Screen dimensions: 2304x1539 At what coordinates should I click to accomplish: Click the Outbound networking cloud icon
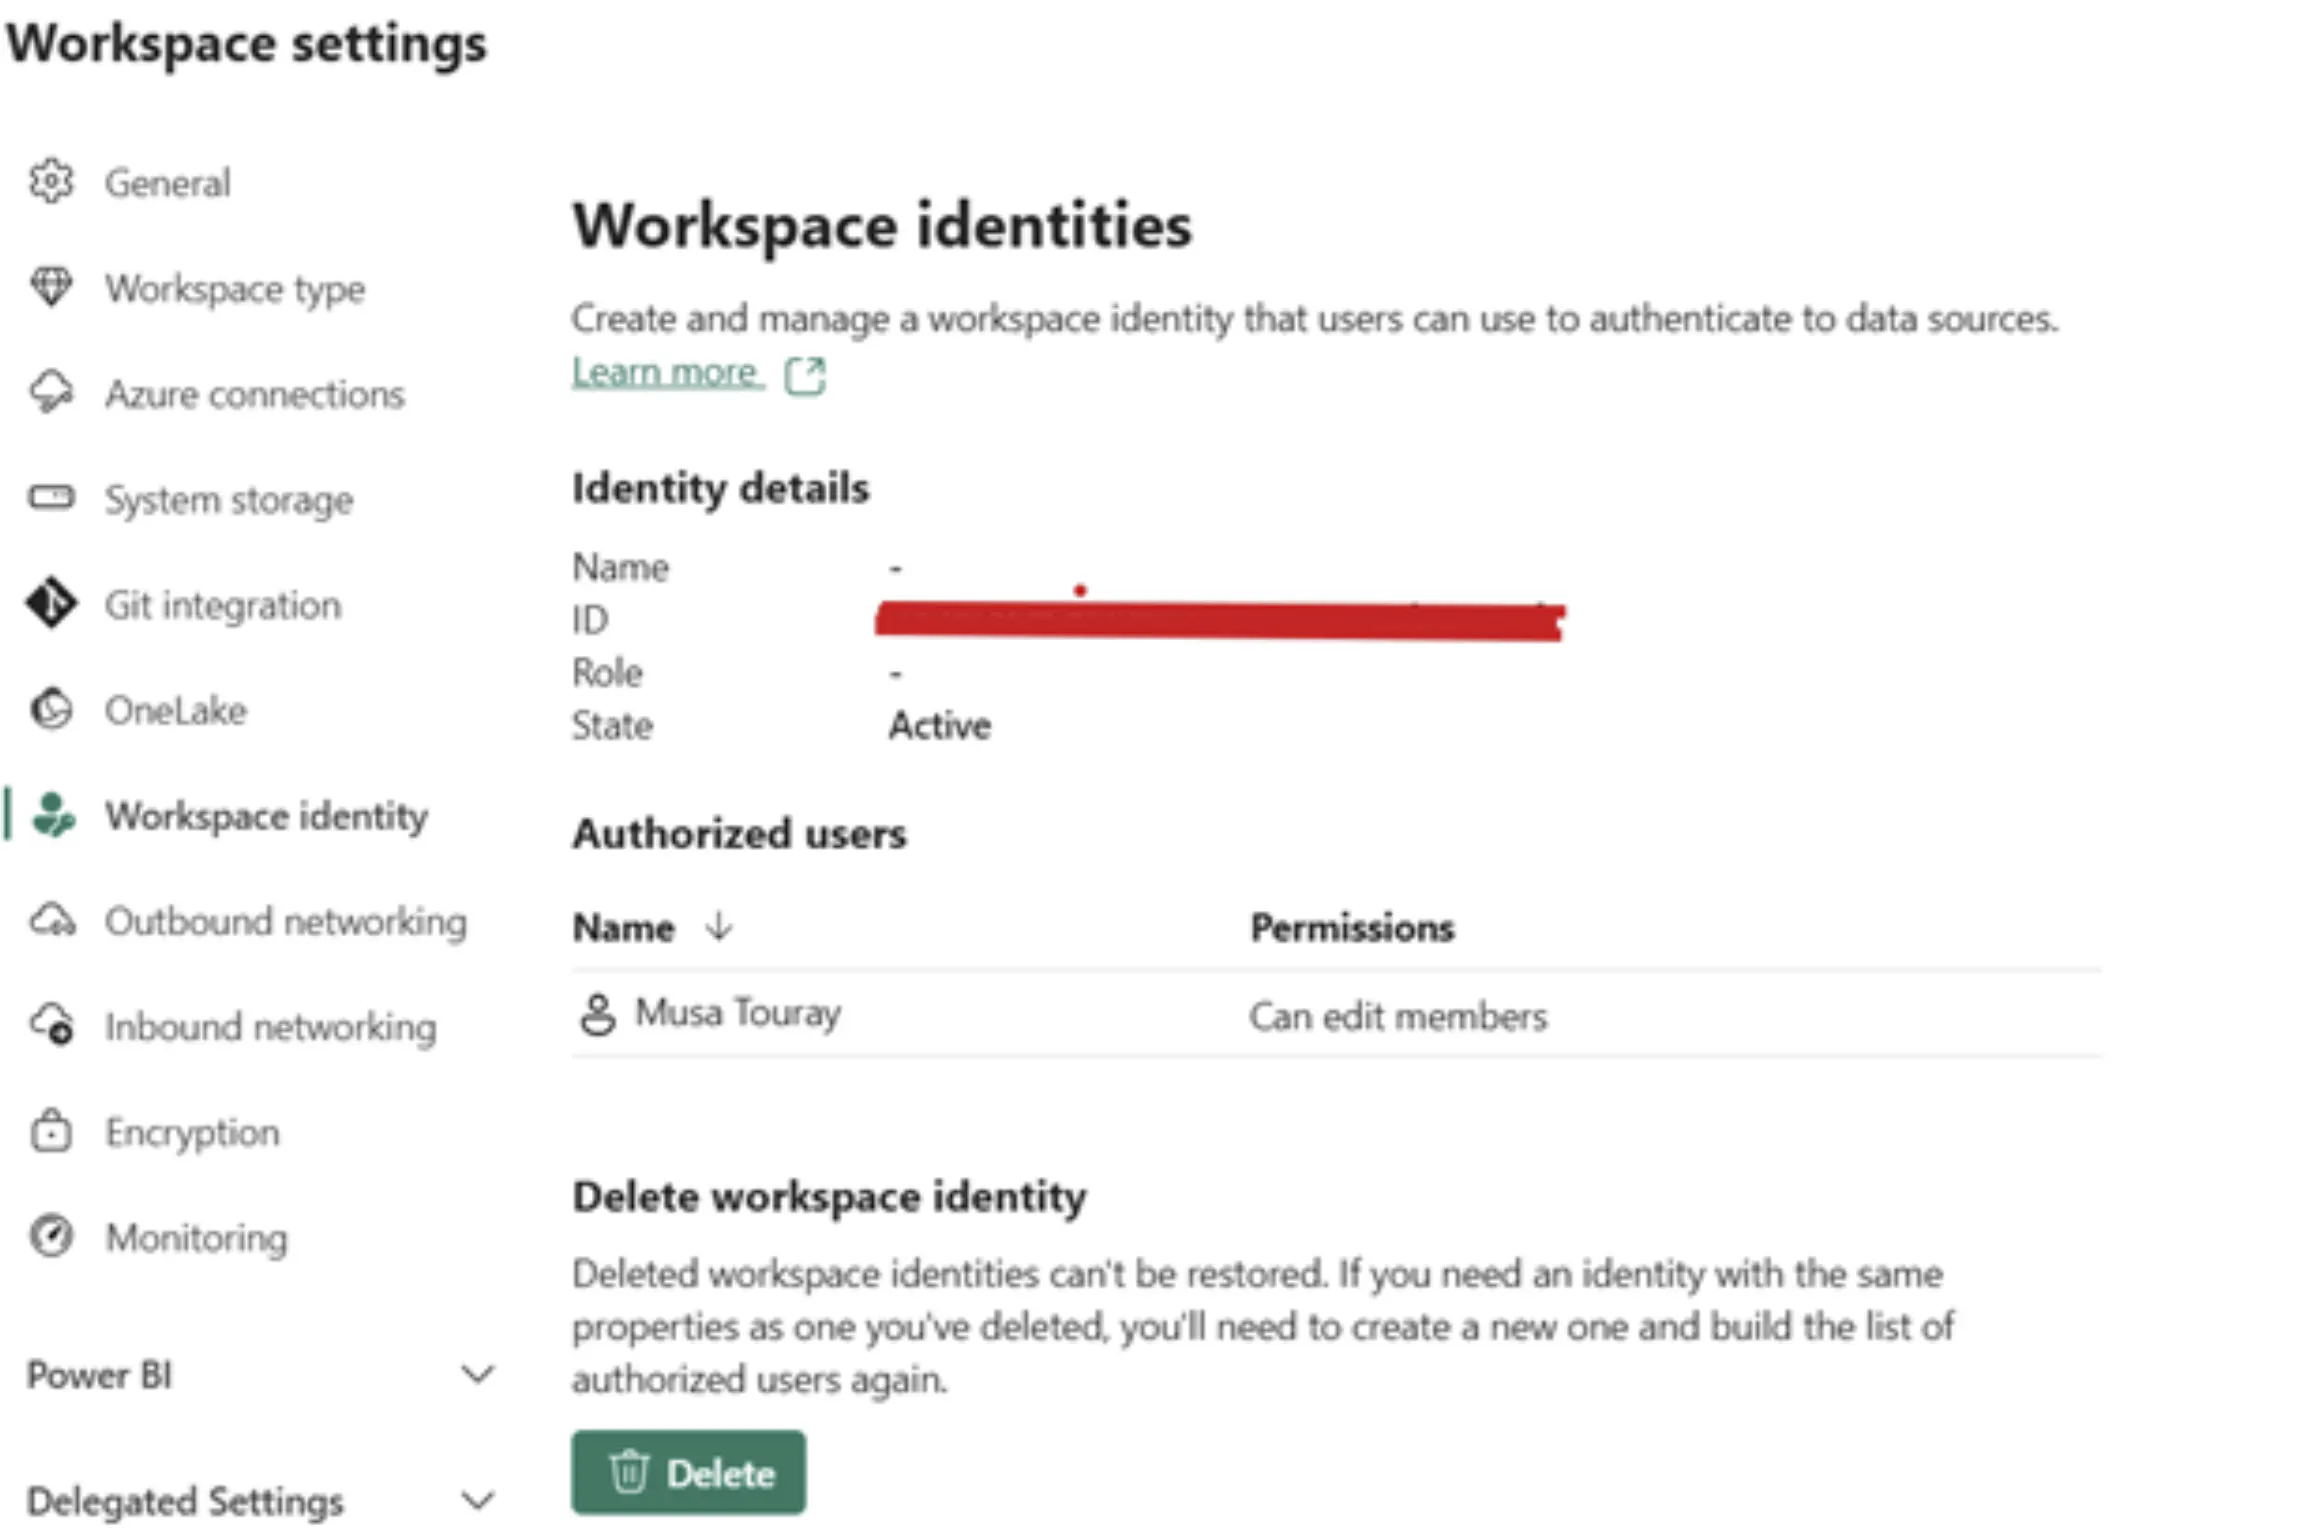[52, 920]
